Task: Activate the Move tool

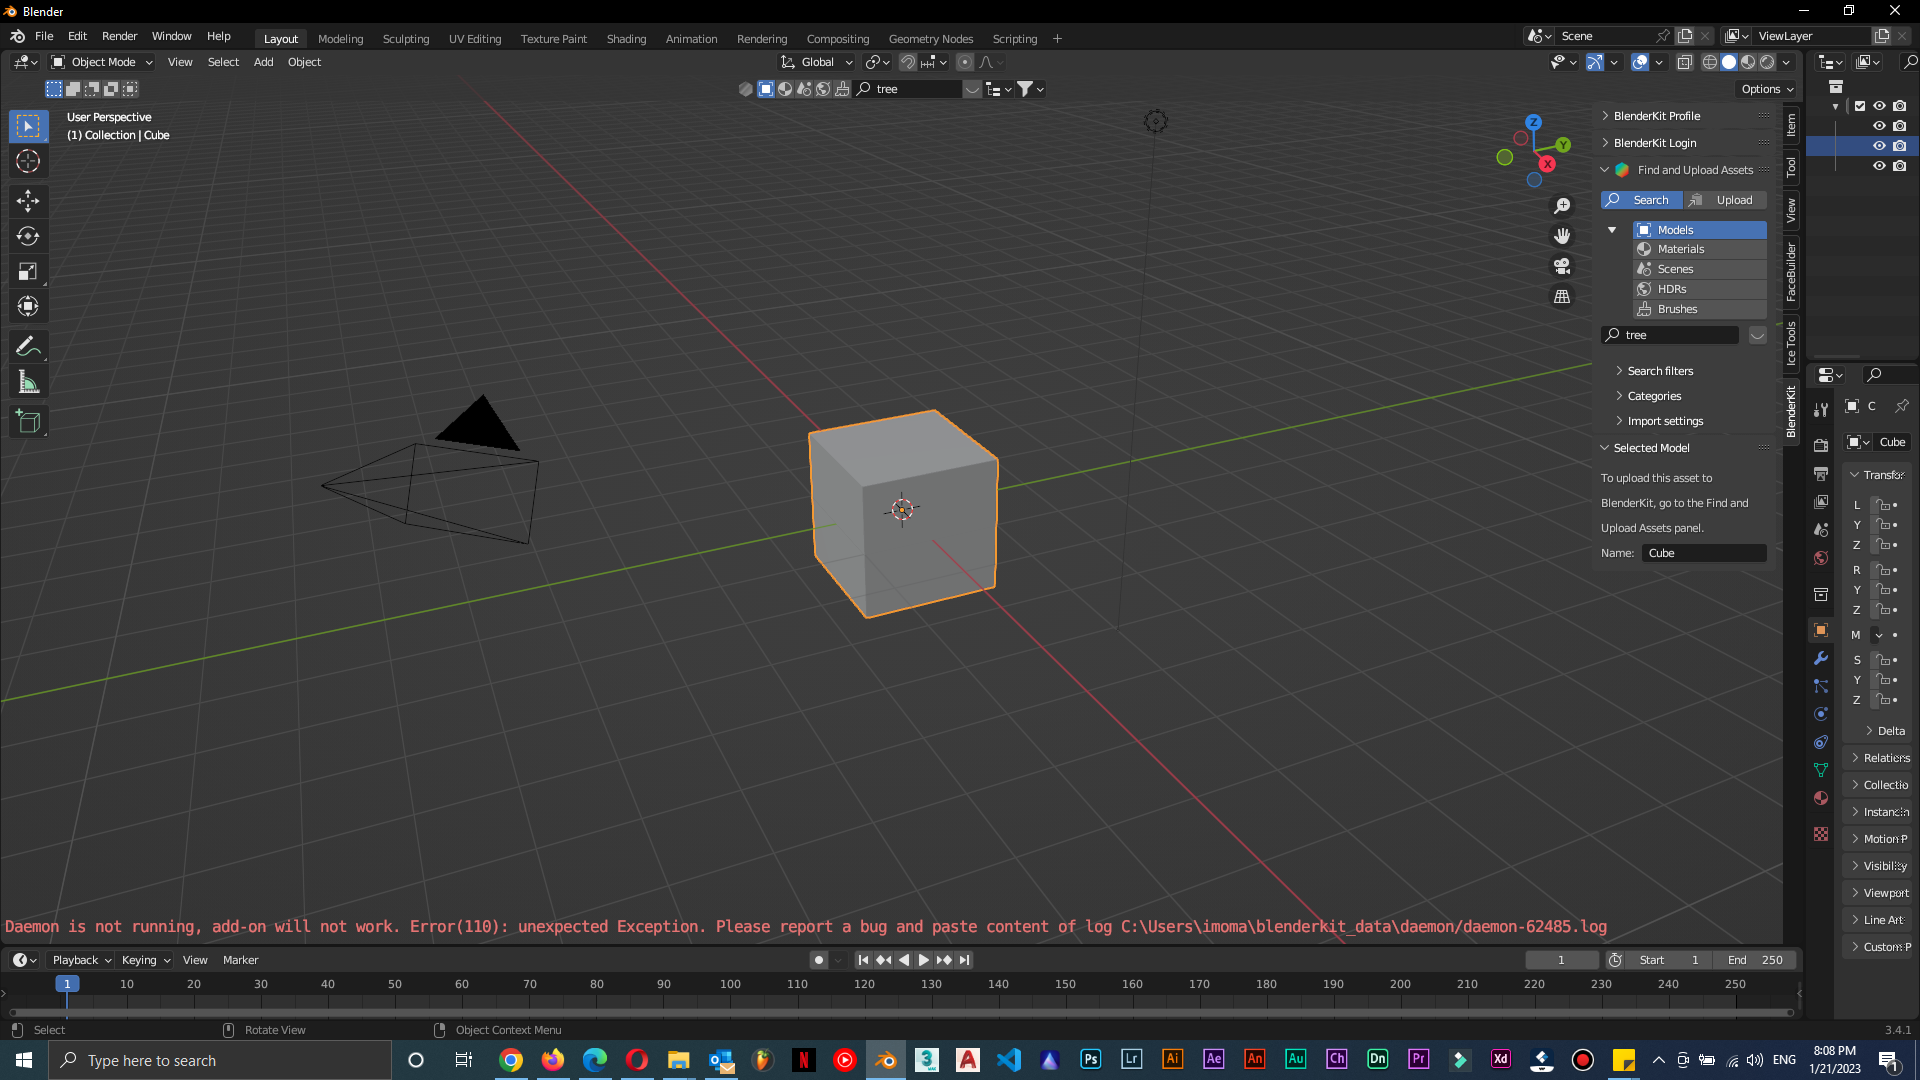Action: (28, 201)
